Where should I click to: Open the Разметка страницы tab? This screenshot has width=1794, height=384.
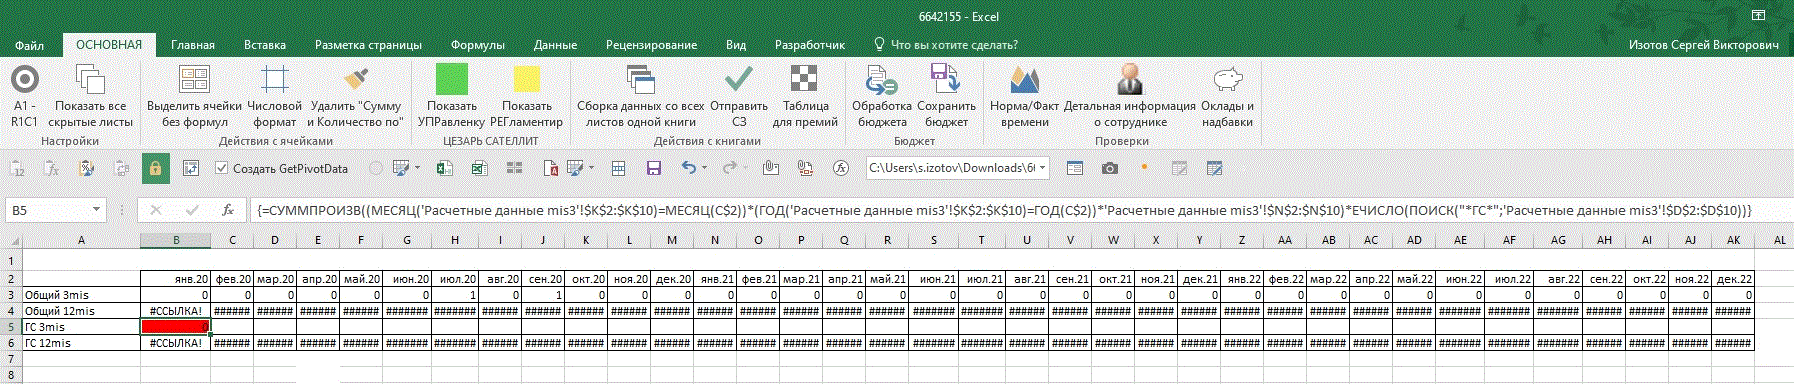pyautogui.click(x=368, y=45)
